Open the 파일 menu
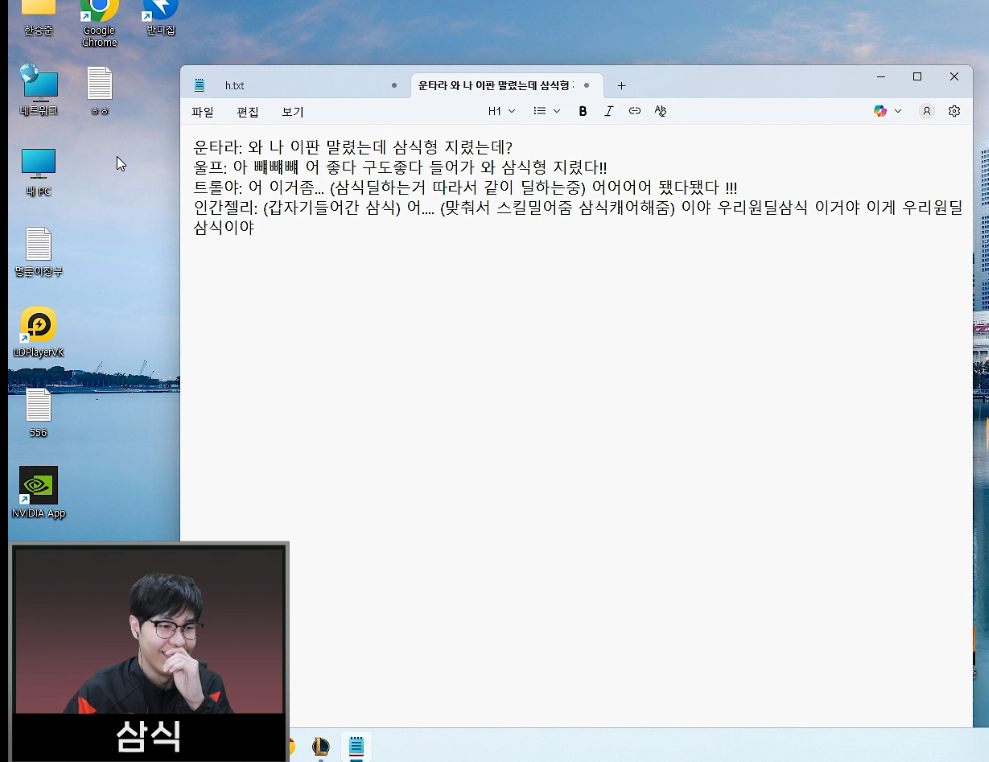This screenshot has width=989, height=762. (x=203, y=112)
